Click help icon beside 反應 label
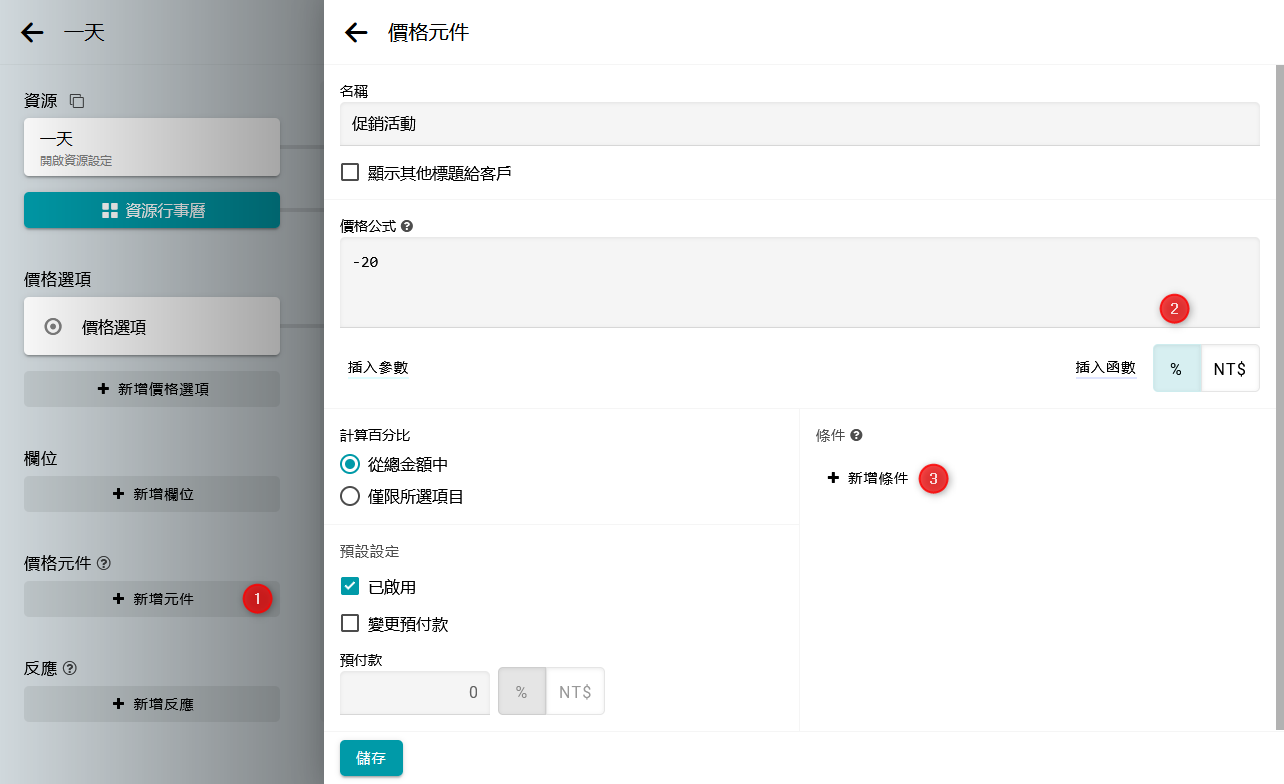This screenshot has width=1284, height=784. click(70, 669)
